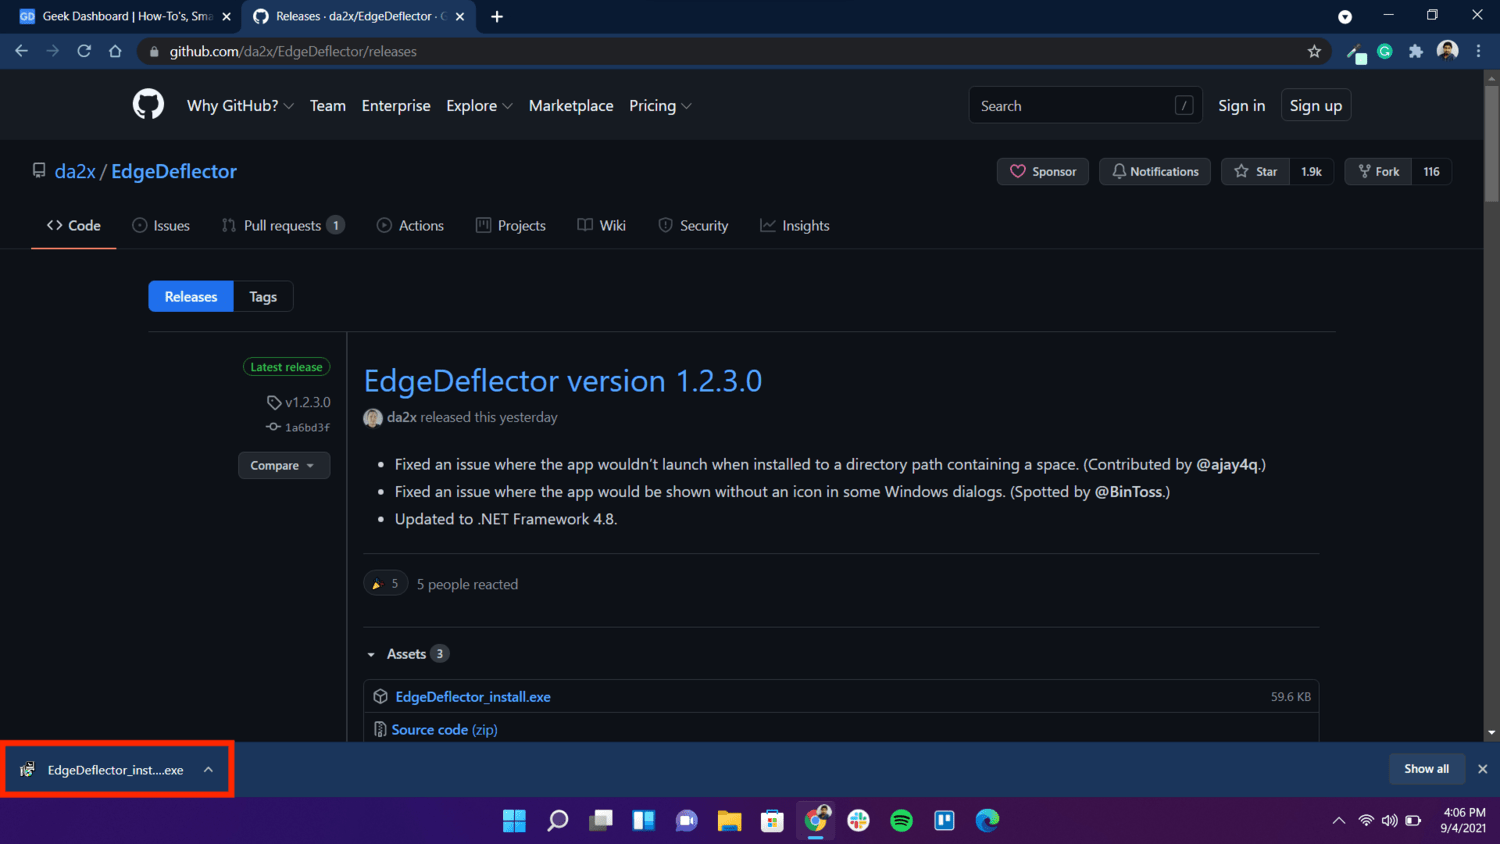This screenshot has height=844, width=1500.
Task: Close the downloads bar
Action: click(1483, 769)
